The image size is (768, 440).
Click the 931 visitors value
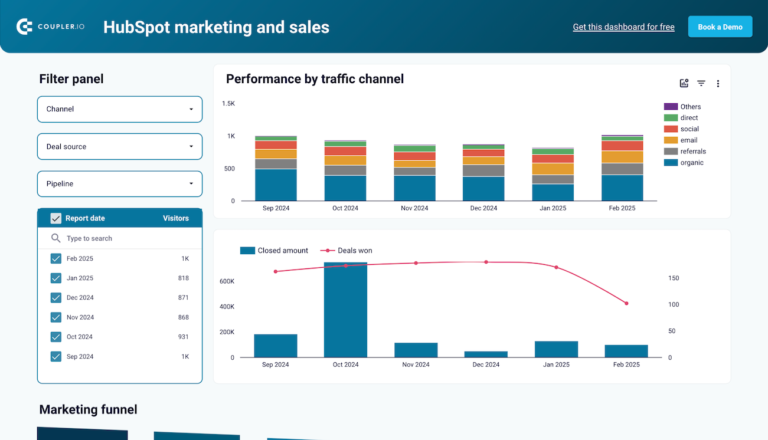[183, 337]
